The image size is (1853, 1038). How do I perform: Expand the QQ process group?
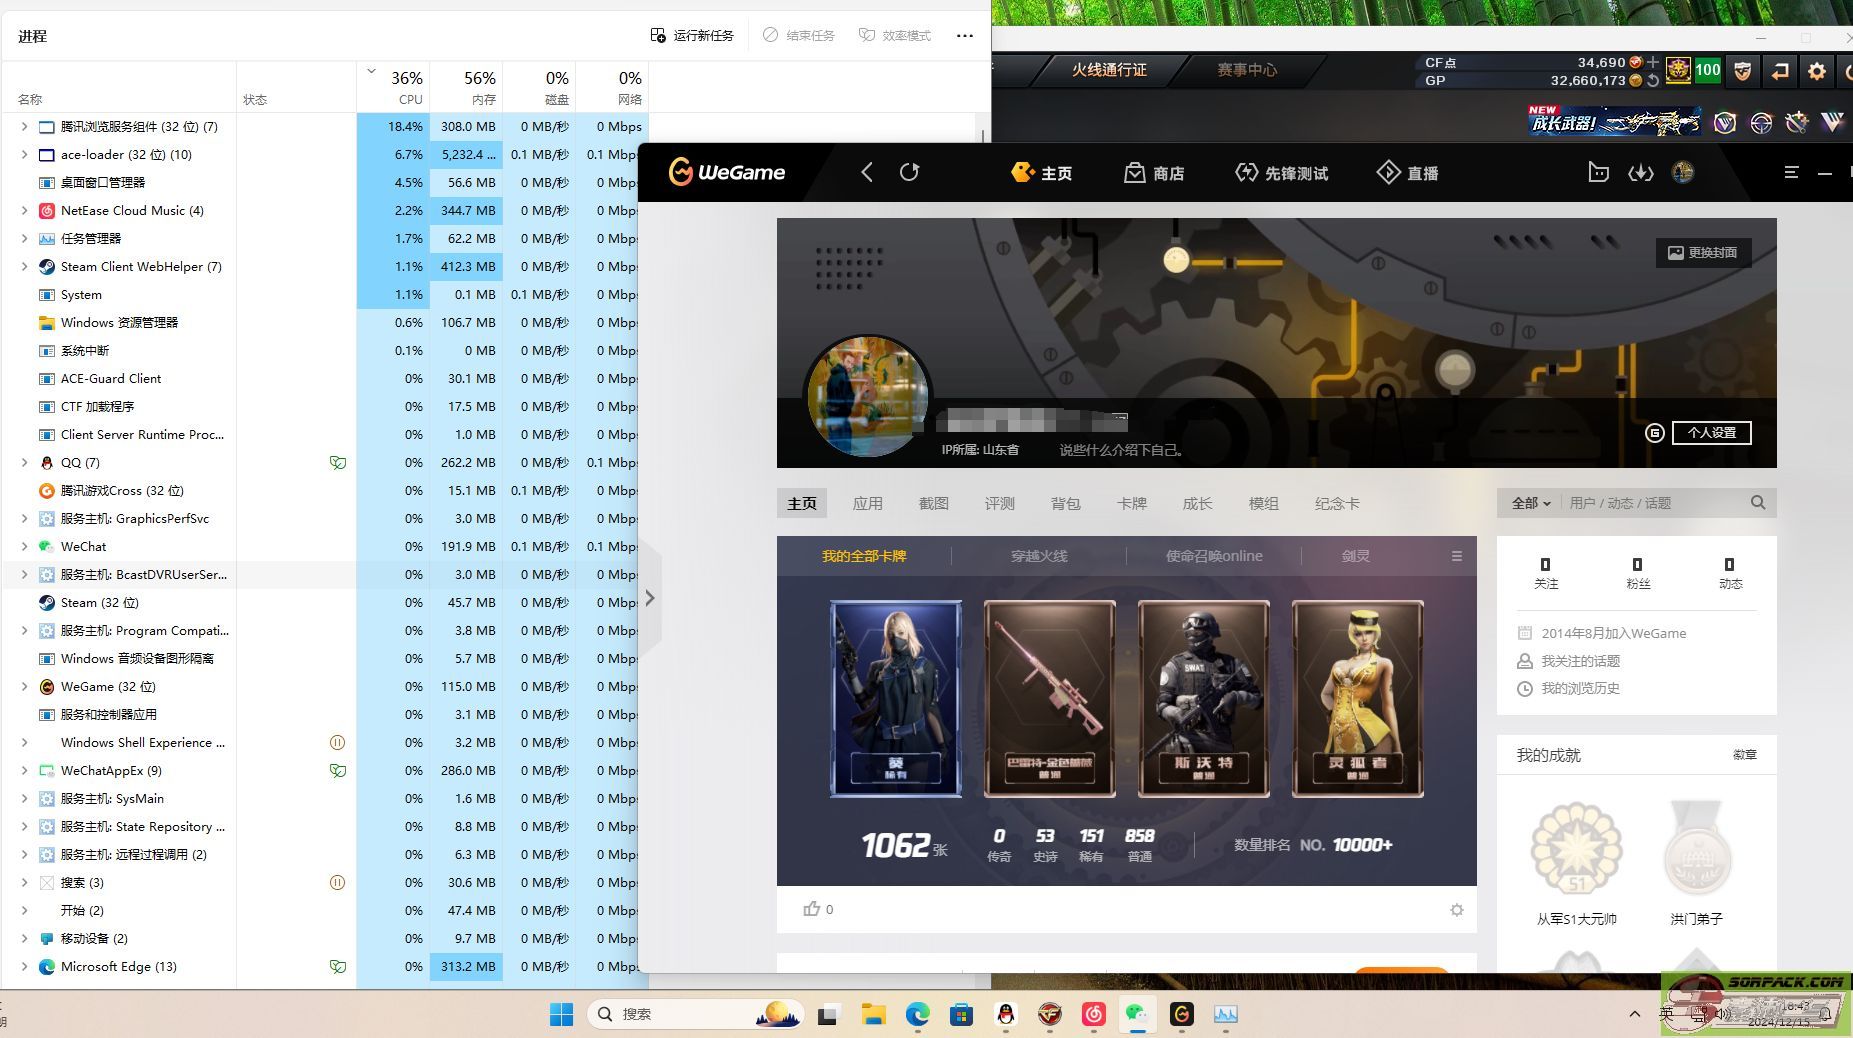[x=24, y=463]
